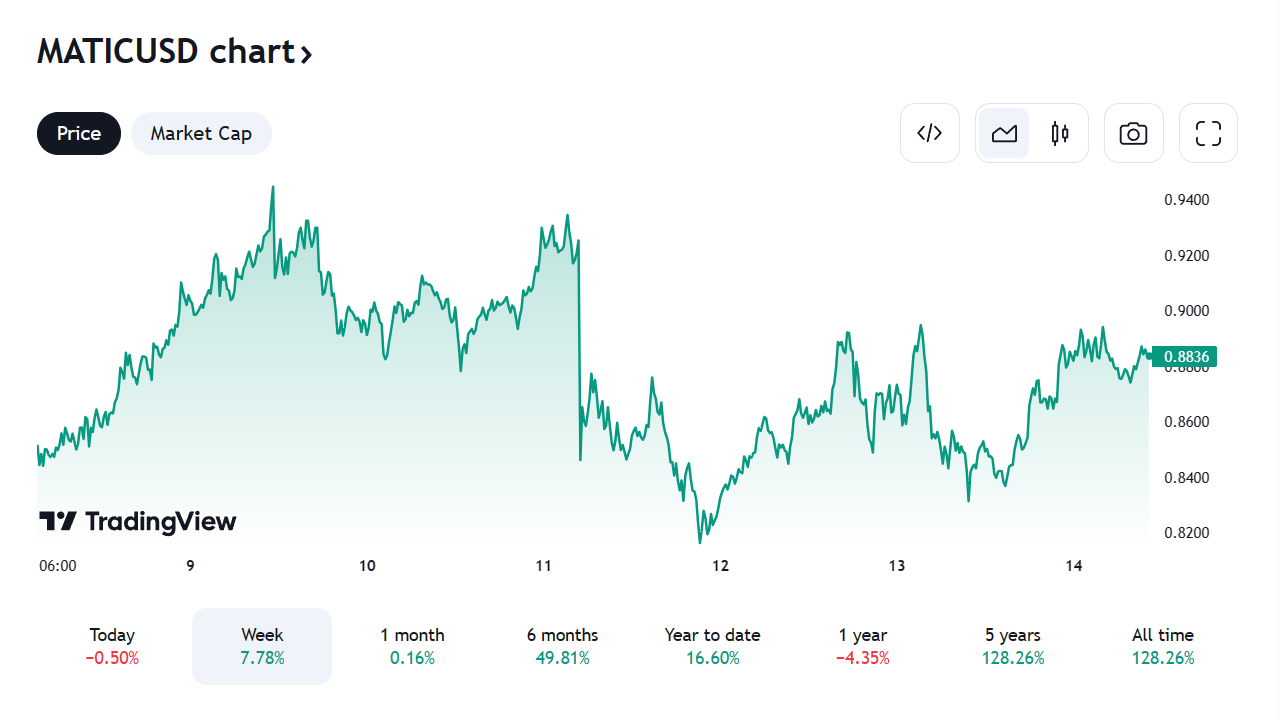Viewport: 1280px width, 720px height.
Task: Open the embed code widget icon
Action: (x=930, y=133)
